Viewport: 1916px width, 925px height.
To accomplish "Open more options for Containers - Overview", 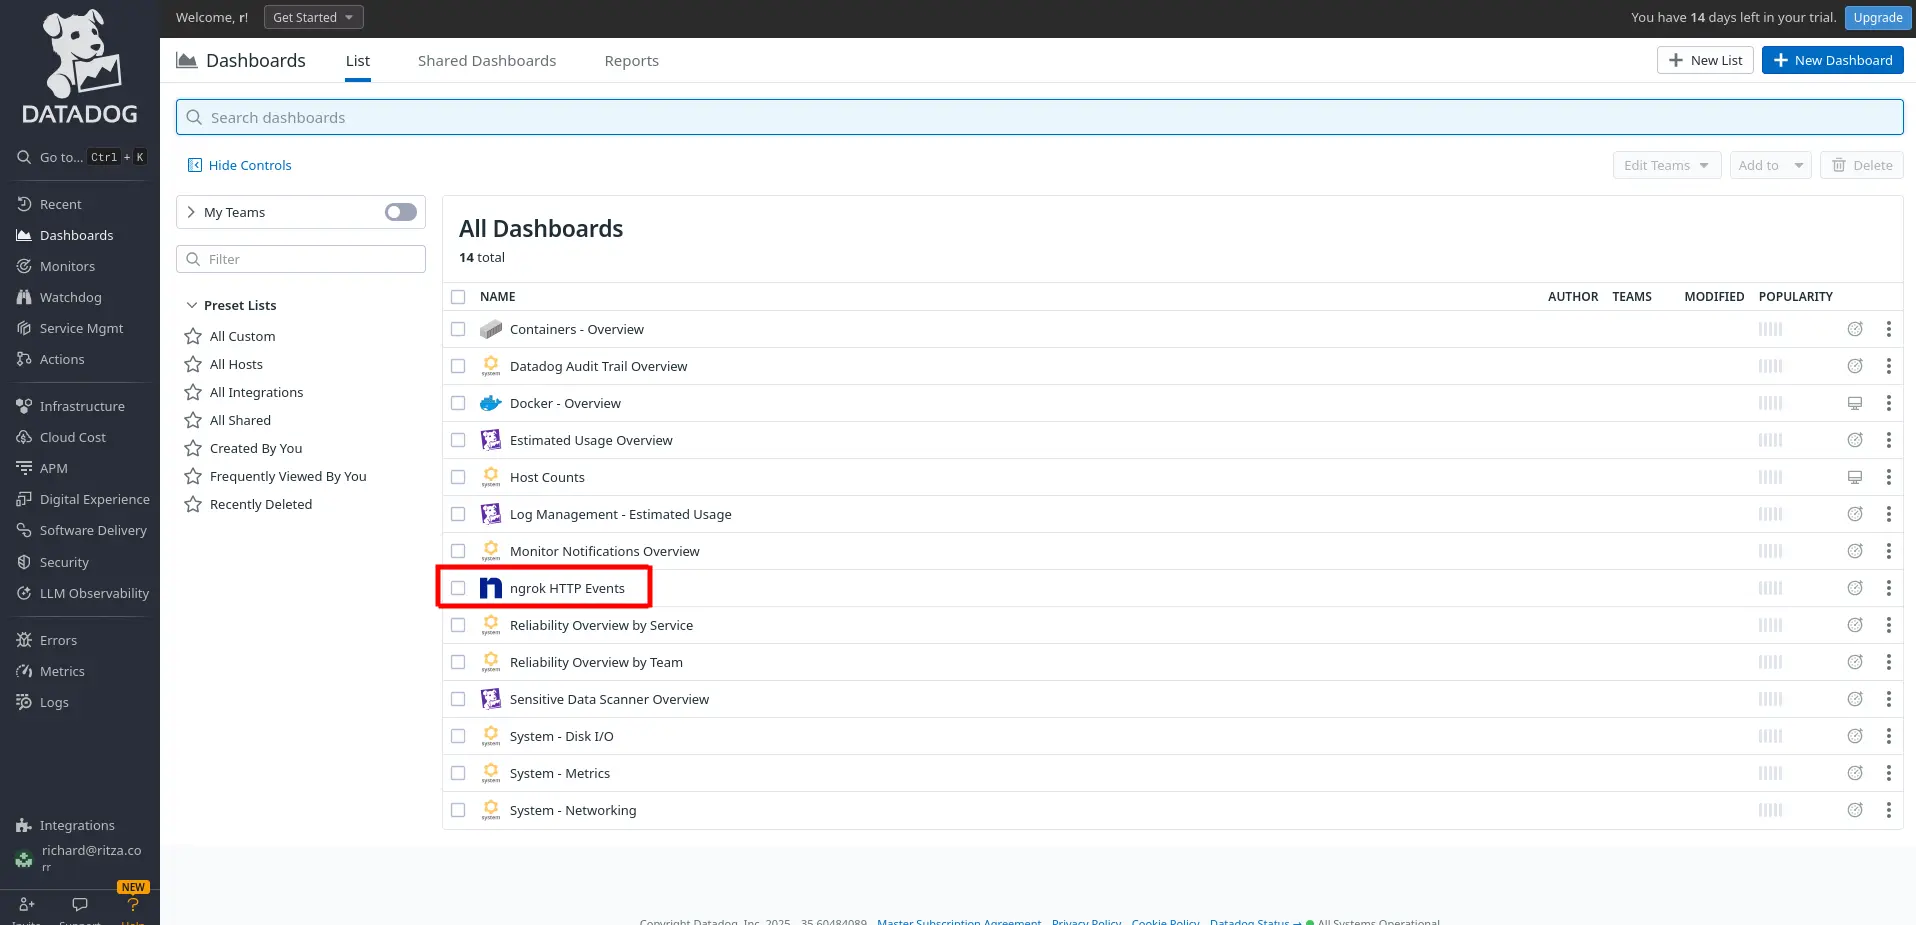I will pyautogui.click(x=1888, y=329).
